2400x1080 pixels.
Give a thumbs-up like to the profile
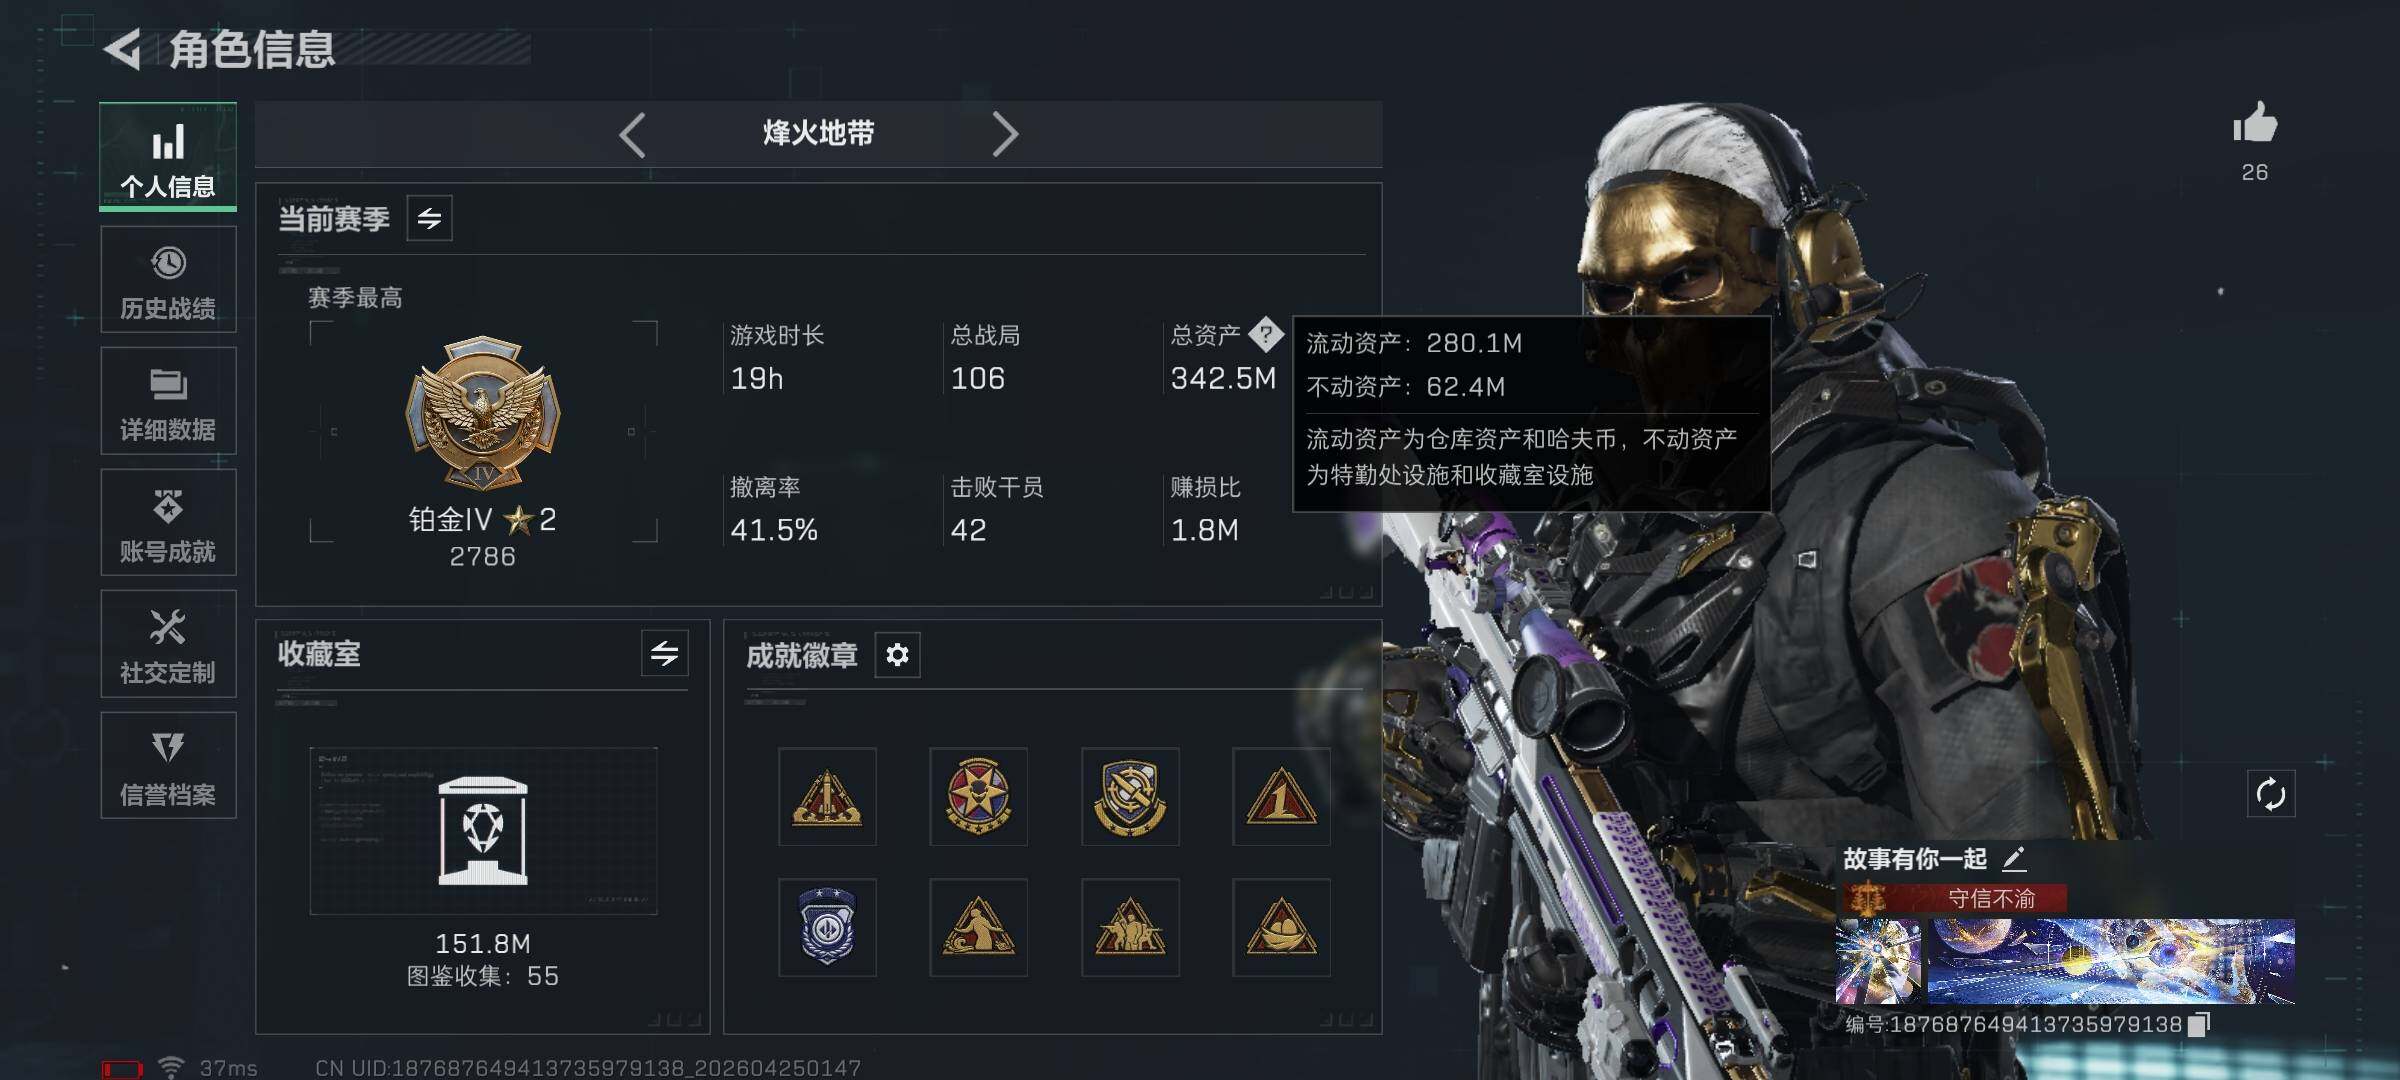click(x=2255, y=125)
